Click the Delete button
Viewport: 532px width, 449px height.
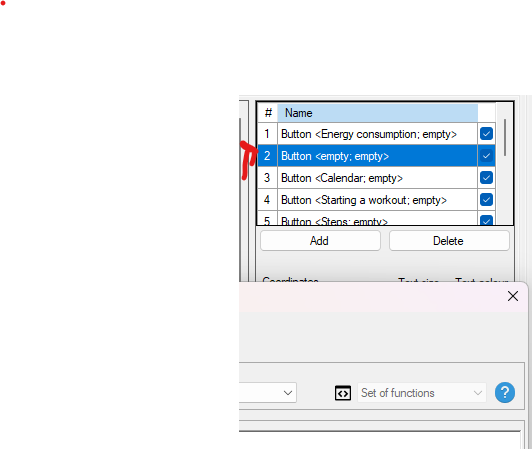449,241
